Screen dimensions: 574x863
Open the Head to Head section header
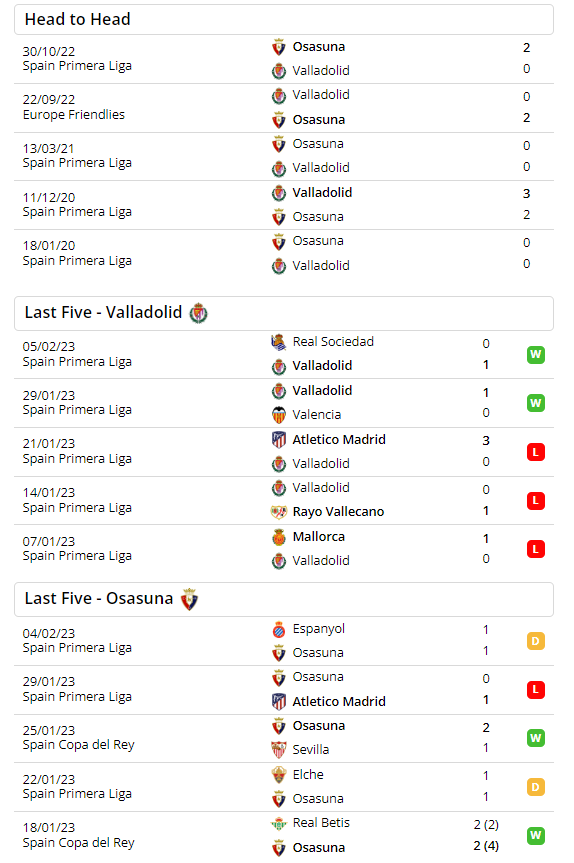(x=284, y=20)
